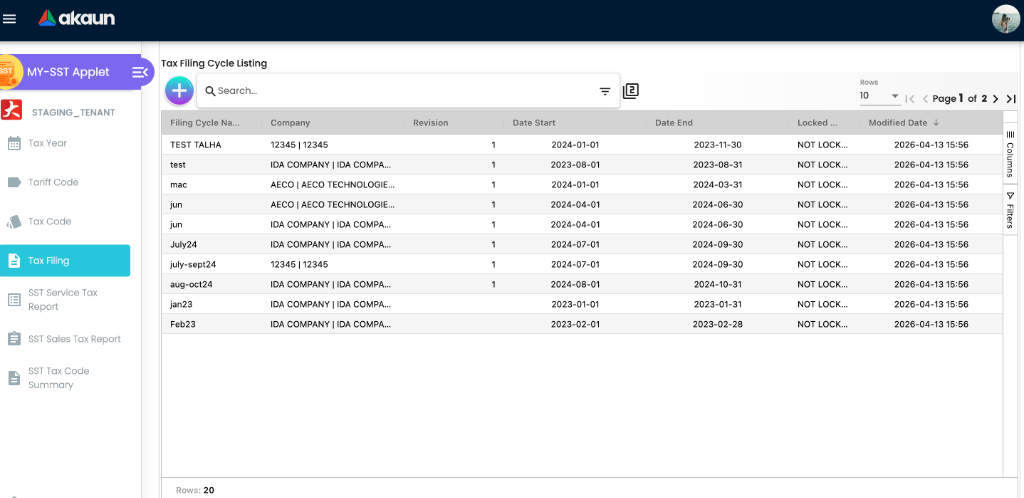Jump to the last page

point(1011,99)
